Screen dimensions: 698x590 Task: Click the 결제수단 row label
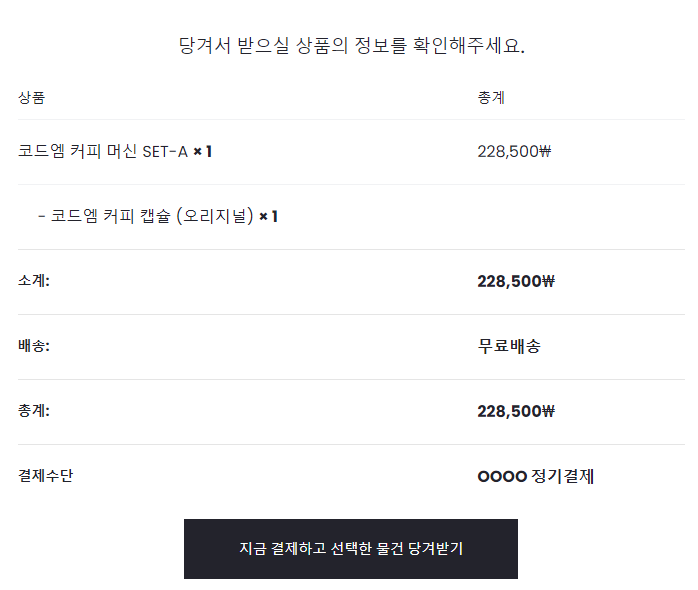coord(46,476)
